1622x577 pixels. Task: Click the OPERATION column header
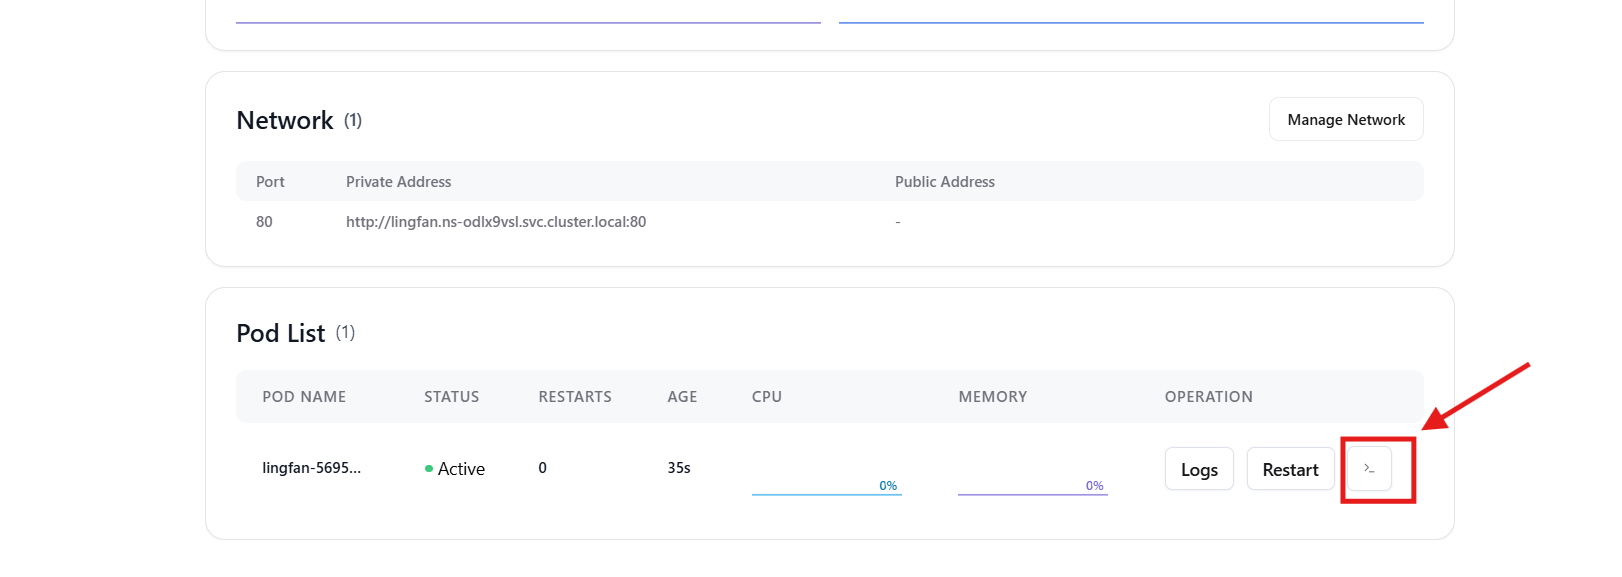tap(1208, 397)
